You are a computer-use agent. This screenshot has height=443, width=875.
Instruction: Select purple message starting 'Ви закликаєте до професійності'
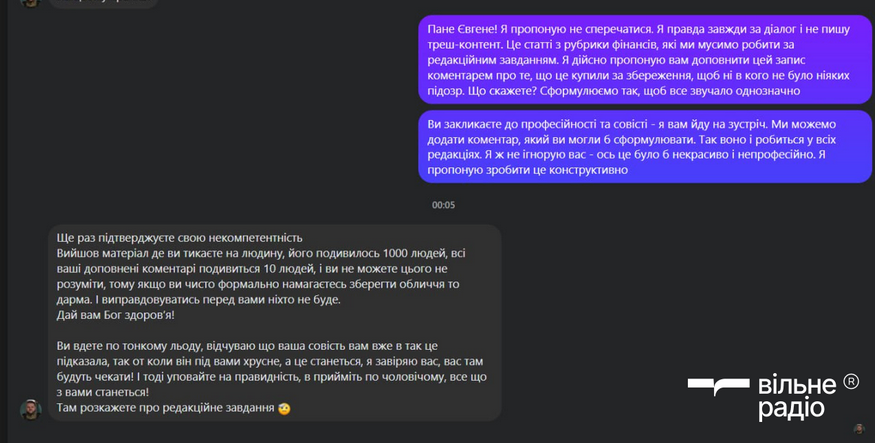tap(645, 147)
